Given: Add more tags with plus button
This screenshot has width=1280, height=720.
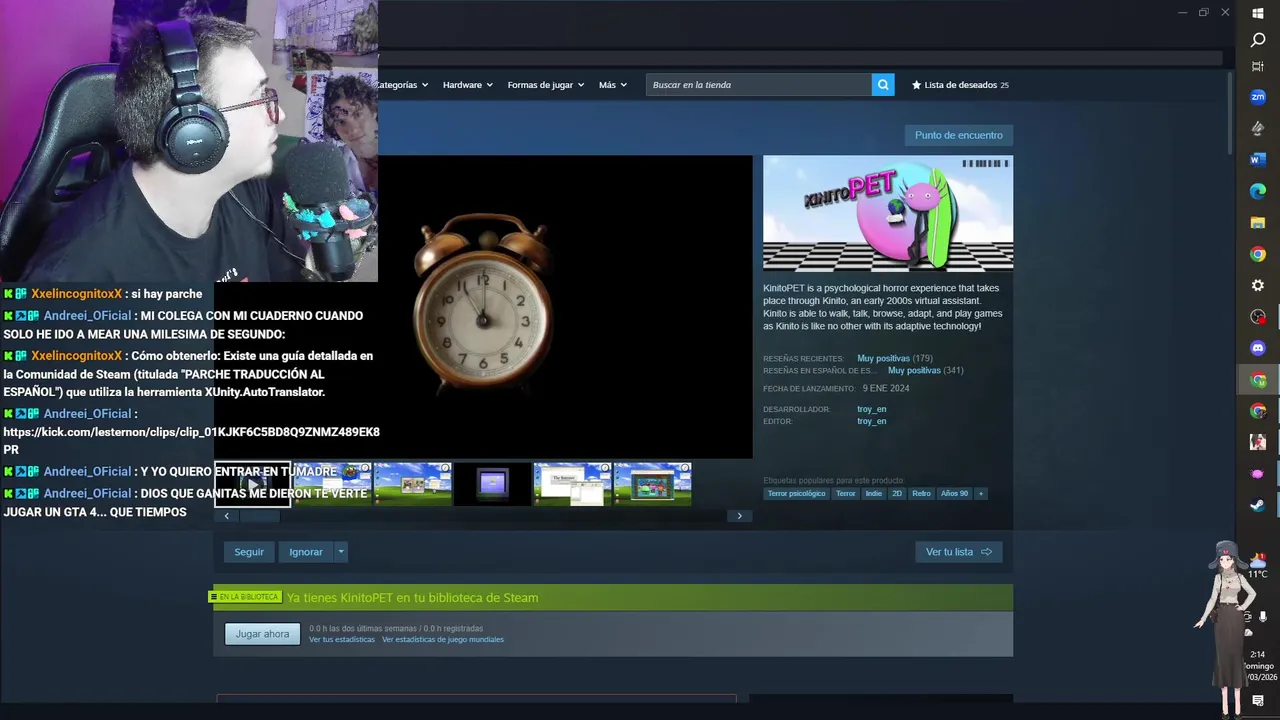Looking at the screenshot, I should point(981,493).
